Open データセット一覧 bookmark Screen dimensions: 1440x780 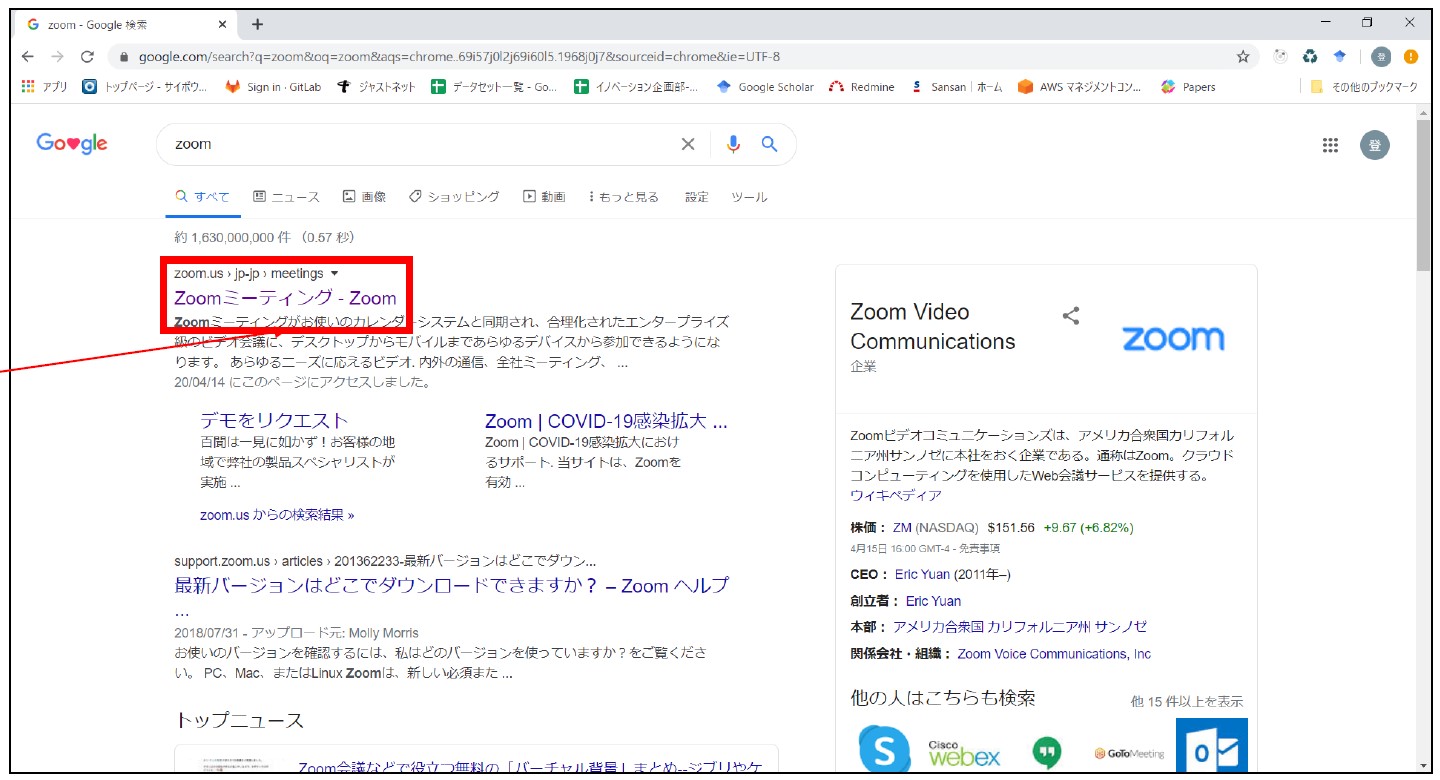(x=494, y=87)
